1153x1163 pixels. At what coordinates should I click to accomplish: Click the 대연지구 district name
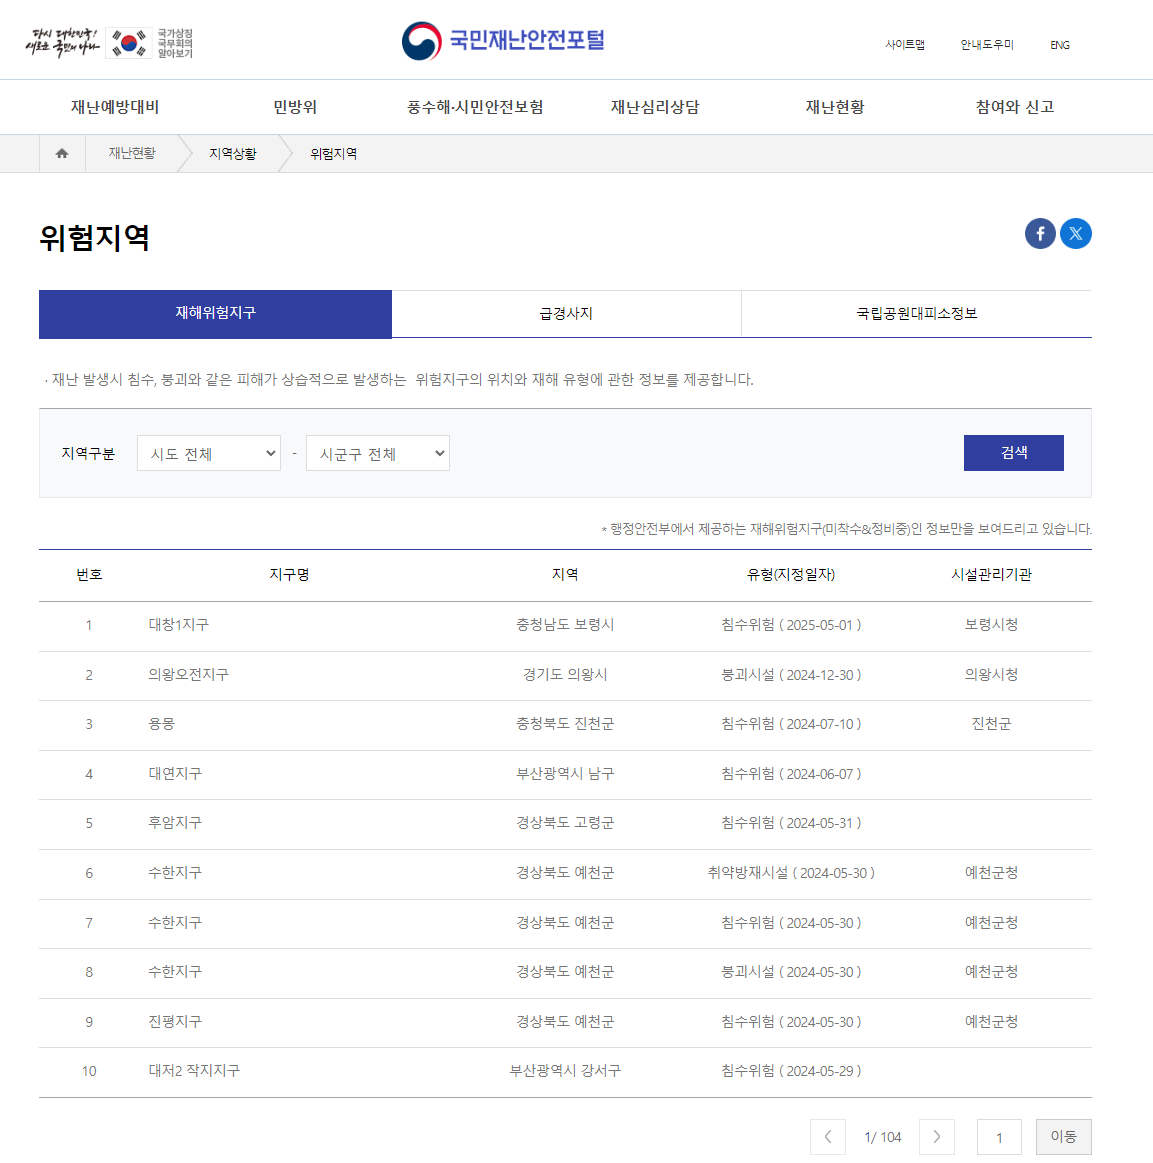[x=175, y=774]
